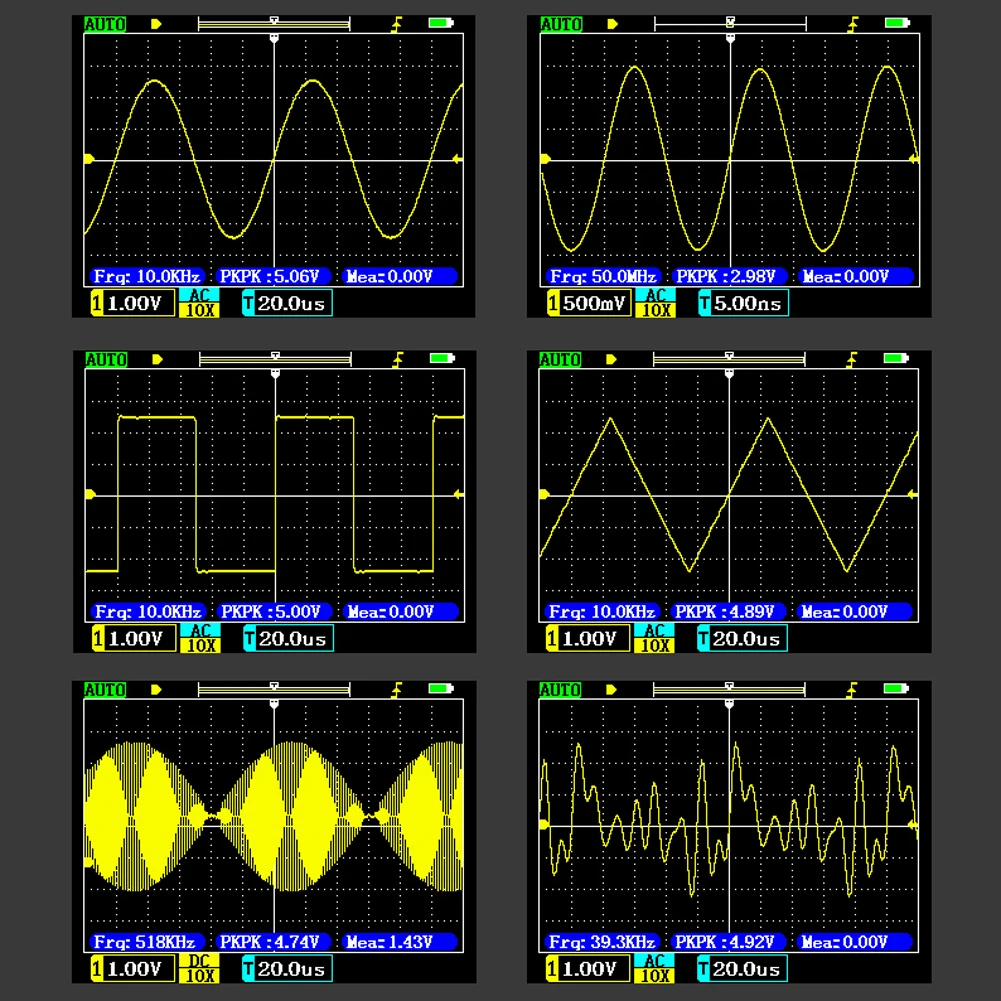Click the rising-edge trigger icon on the square wave screen

pos(397,360)
